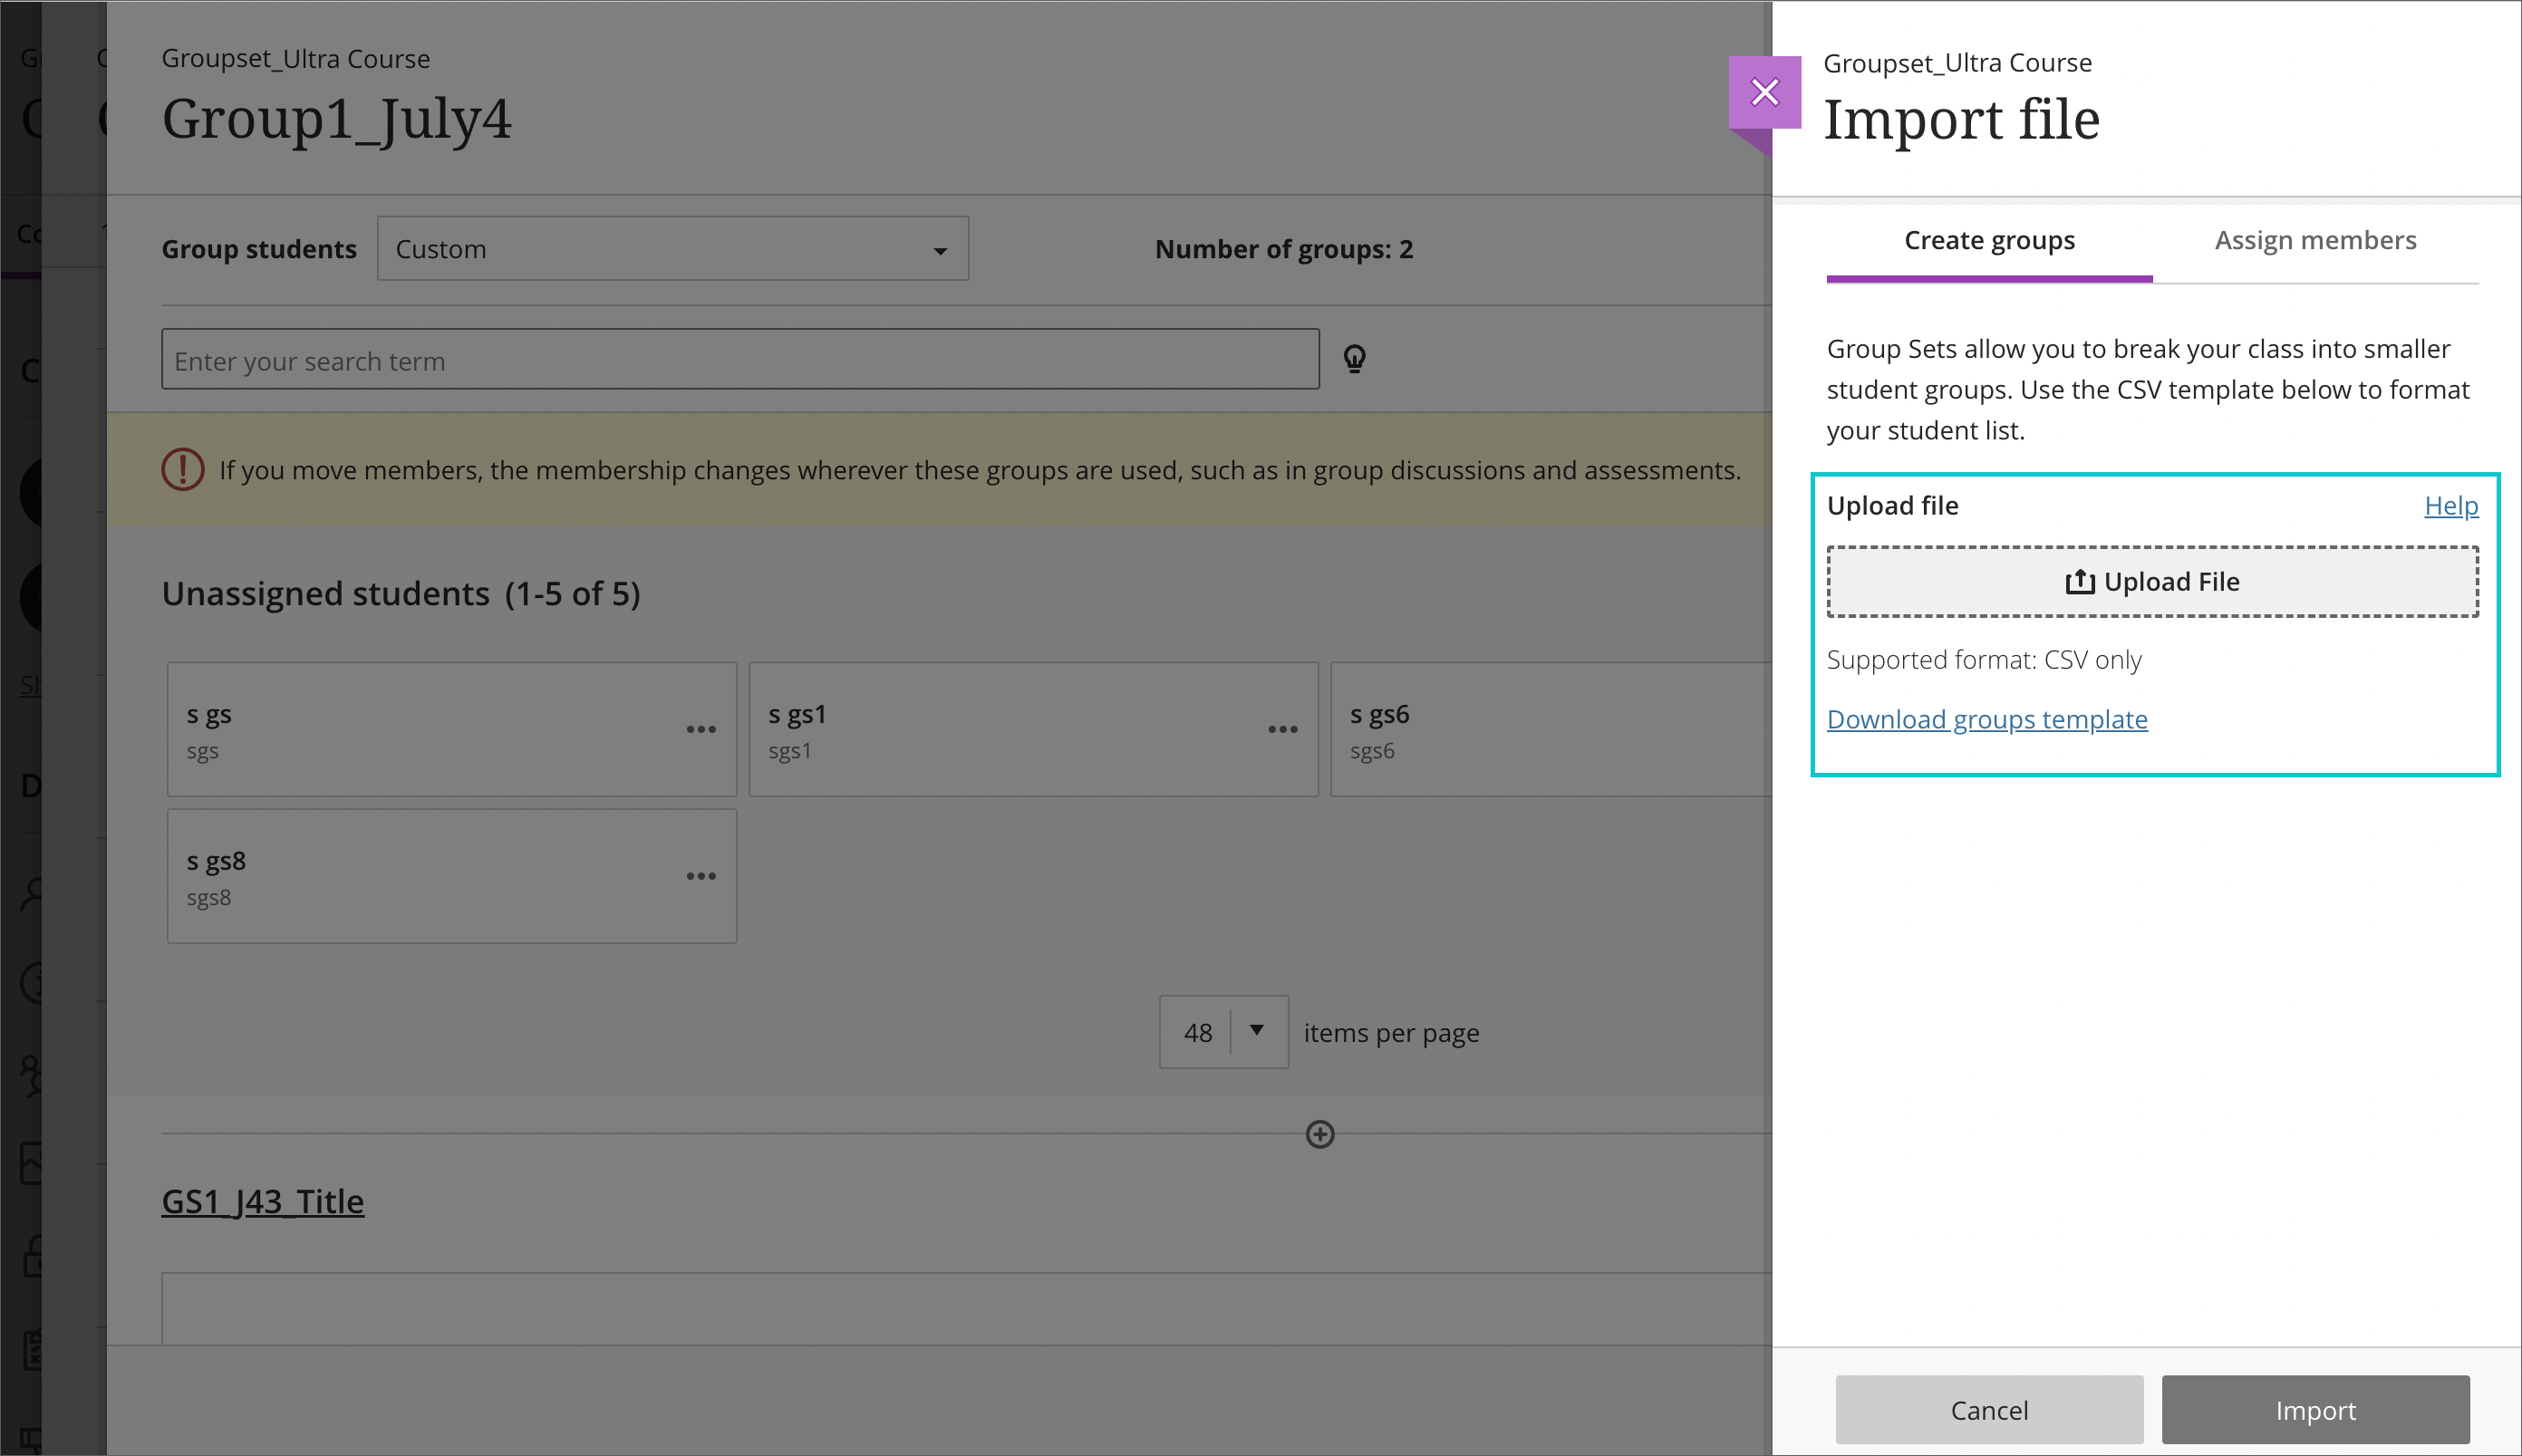Image resolution: width=2522 pixels, height=1456 pixels.
Task: Click the ellipsis icon on s gs1 student
Action: (x=1280, y=727)
